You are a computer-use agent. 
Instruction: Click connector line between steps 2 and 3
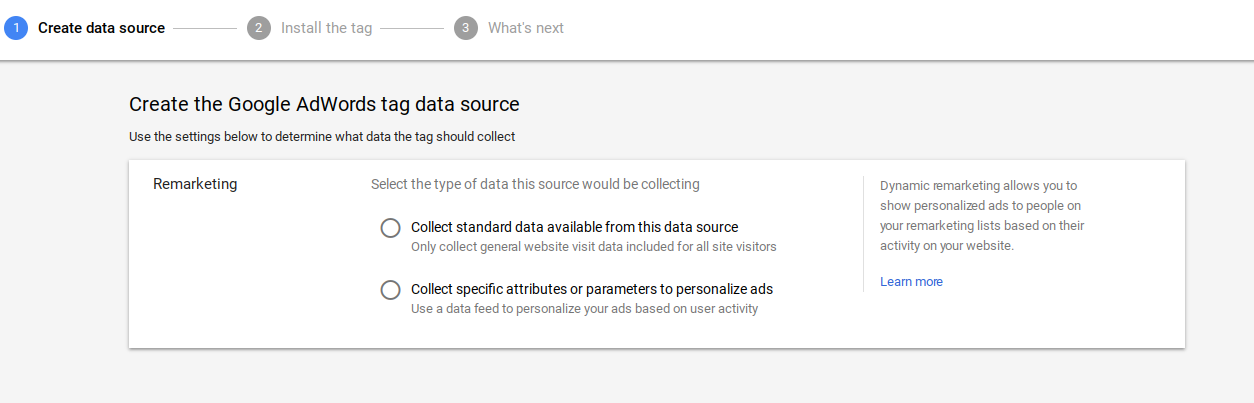click(412, 28)
